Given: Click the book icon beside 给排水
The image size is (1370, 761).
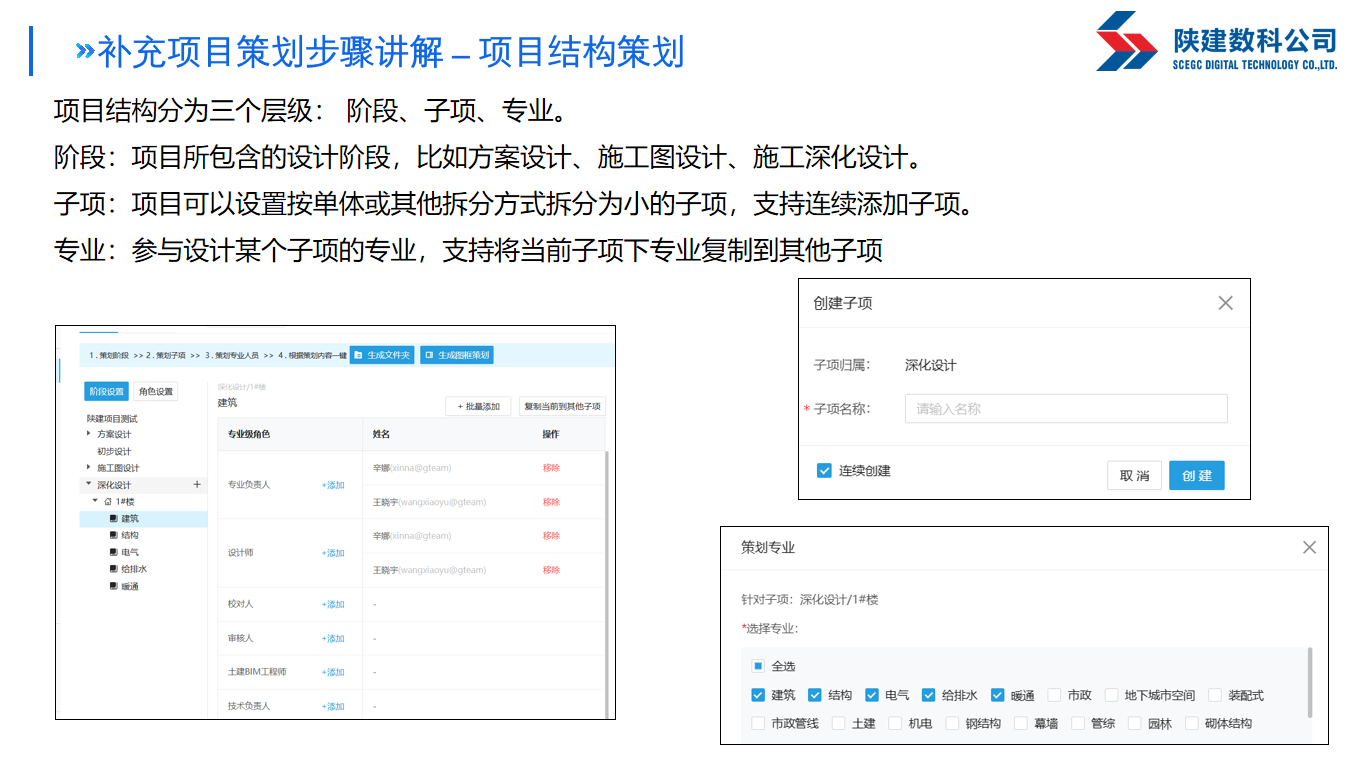Looking at the screenshot, I should (x=113, y=569).
